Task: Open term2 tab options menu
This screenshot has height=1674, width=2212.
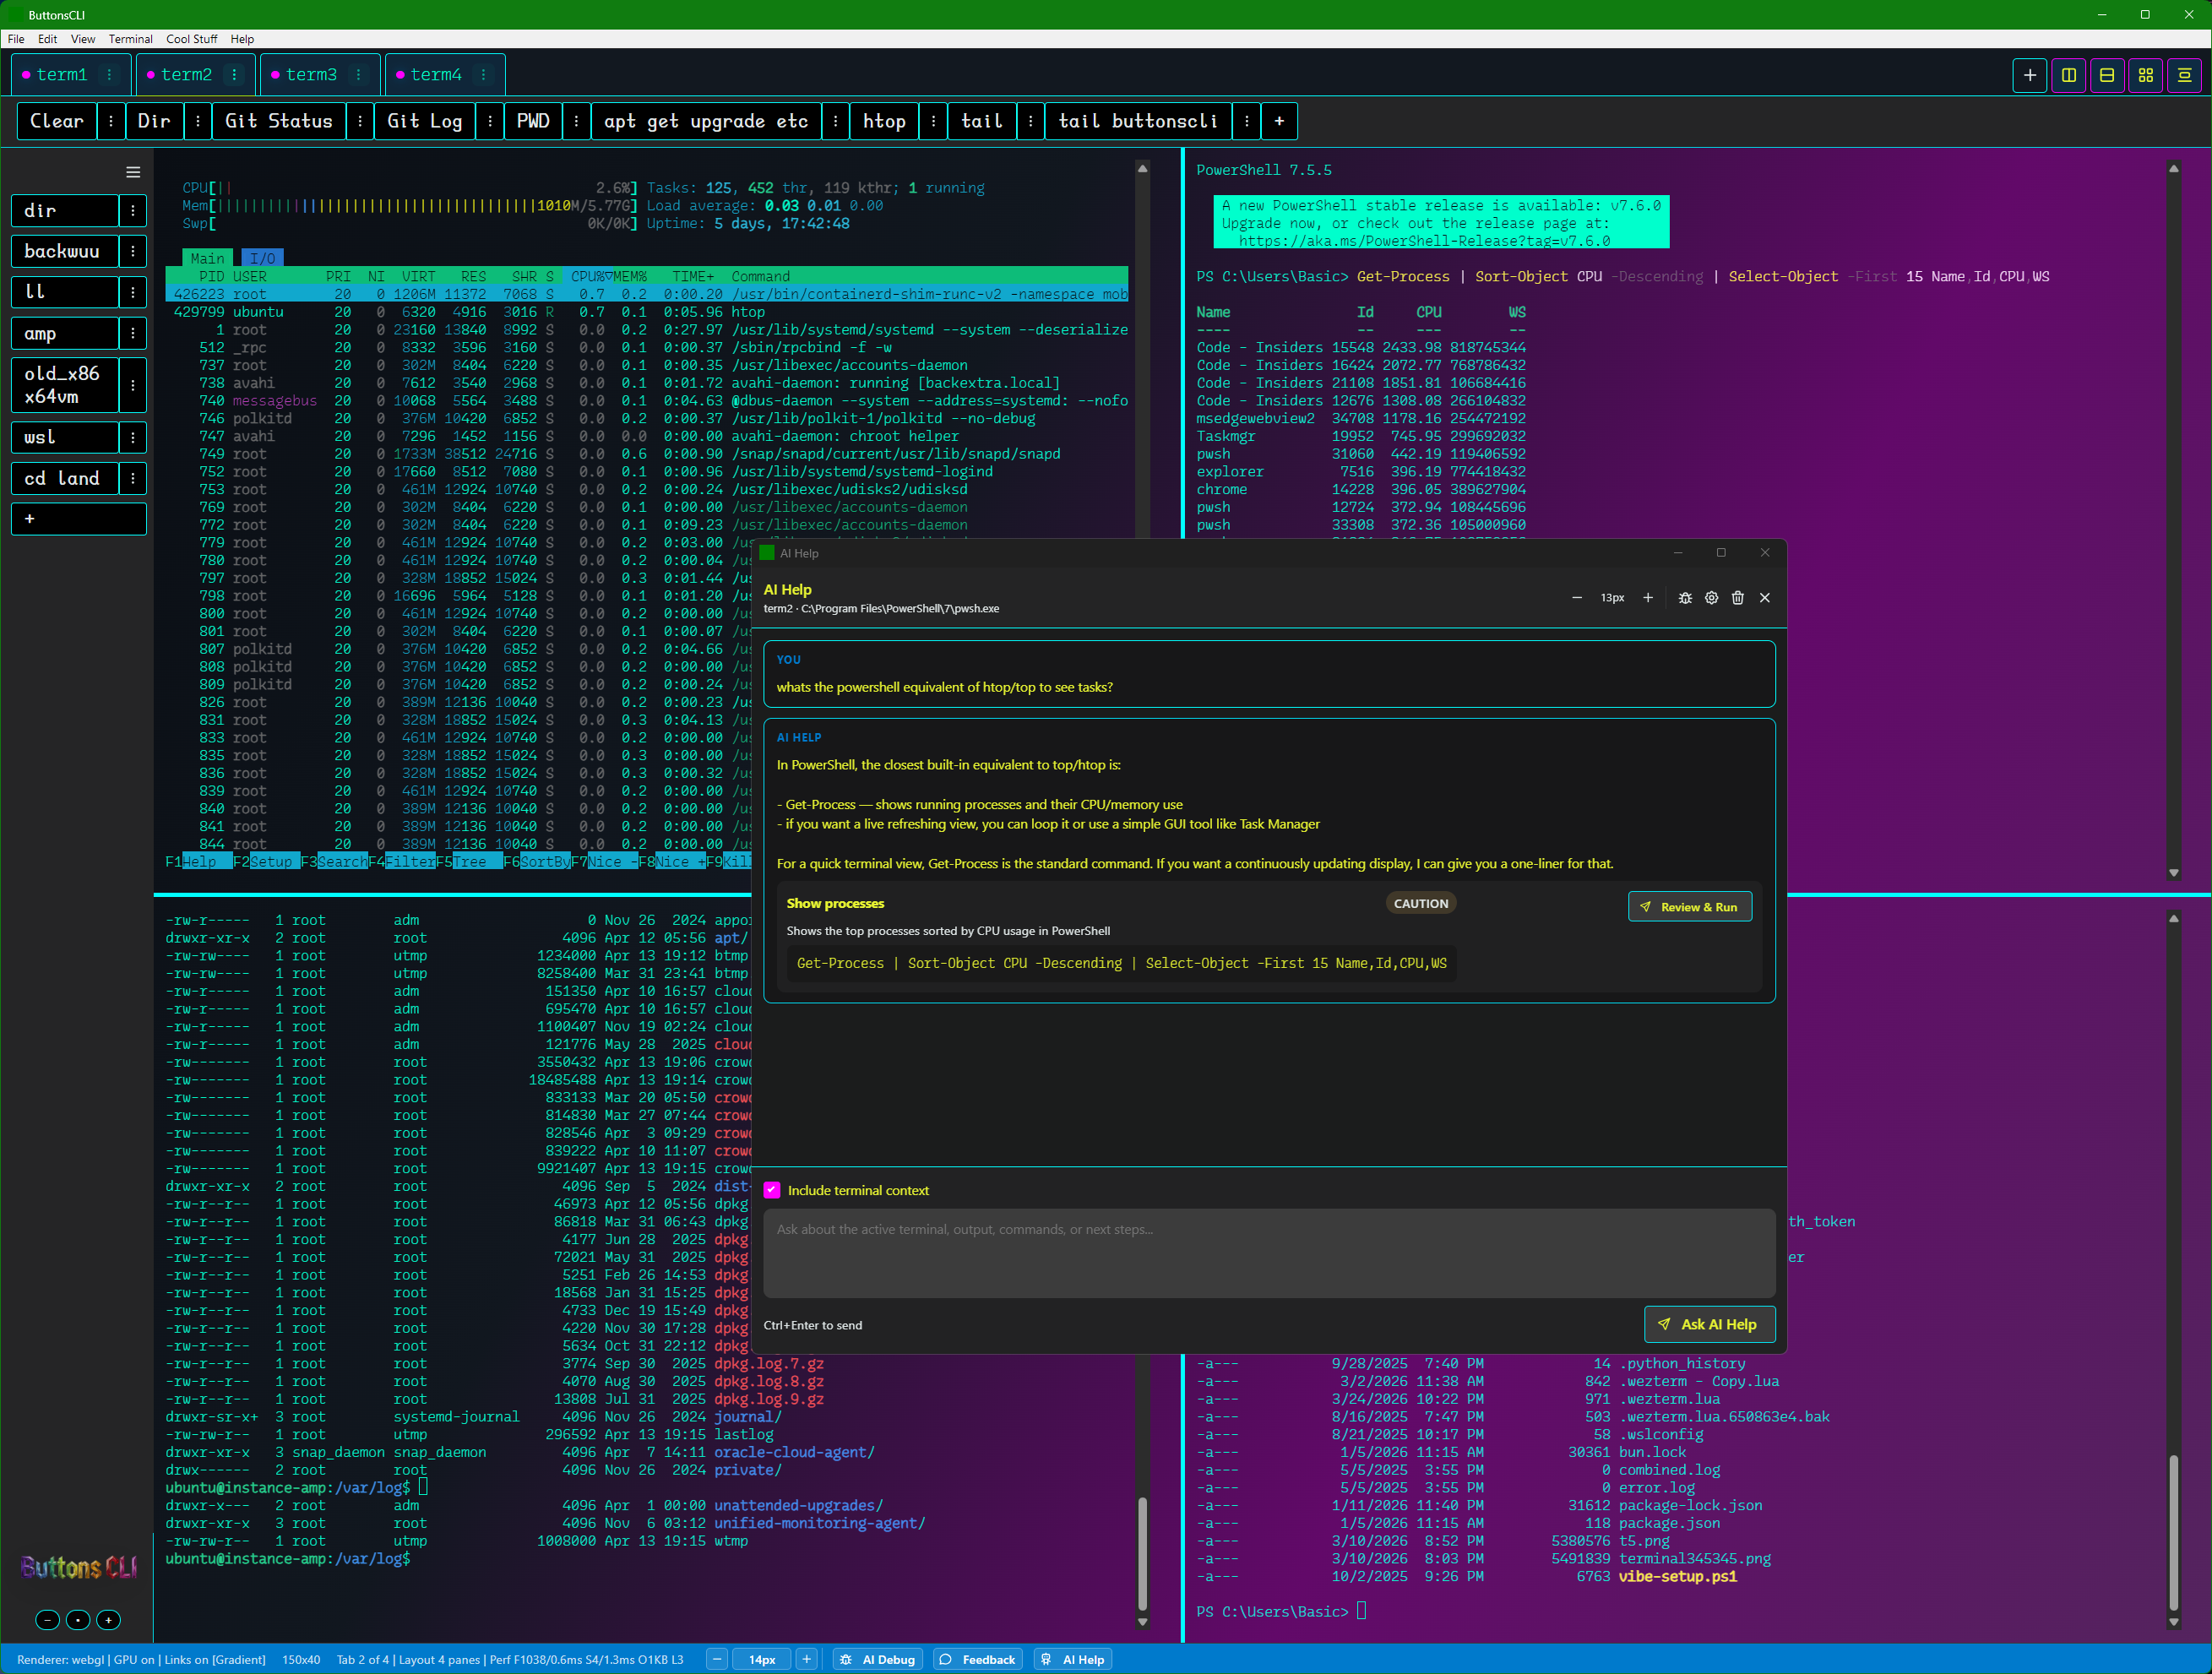Action: 234,75
